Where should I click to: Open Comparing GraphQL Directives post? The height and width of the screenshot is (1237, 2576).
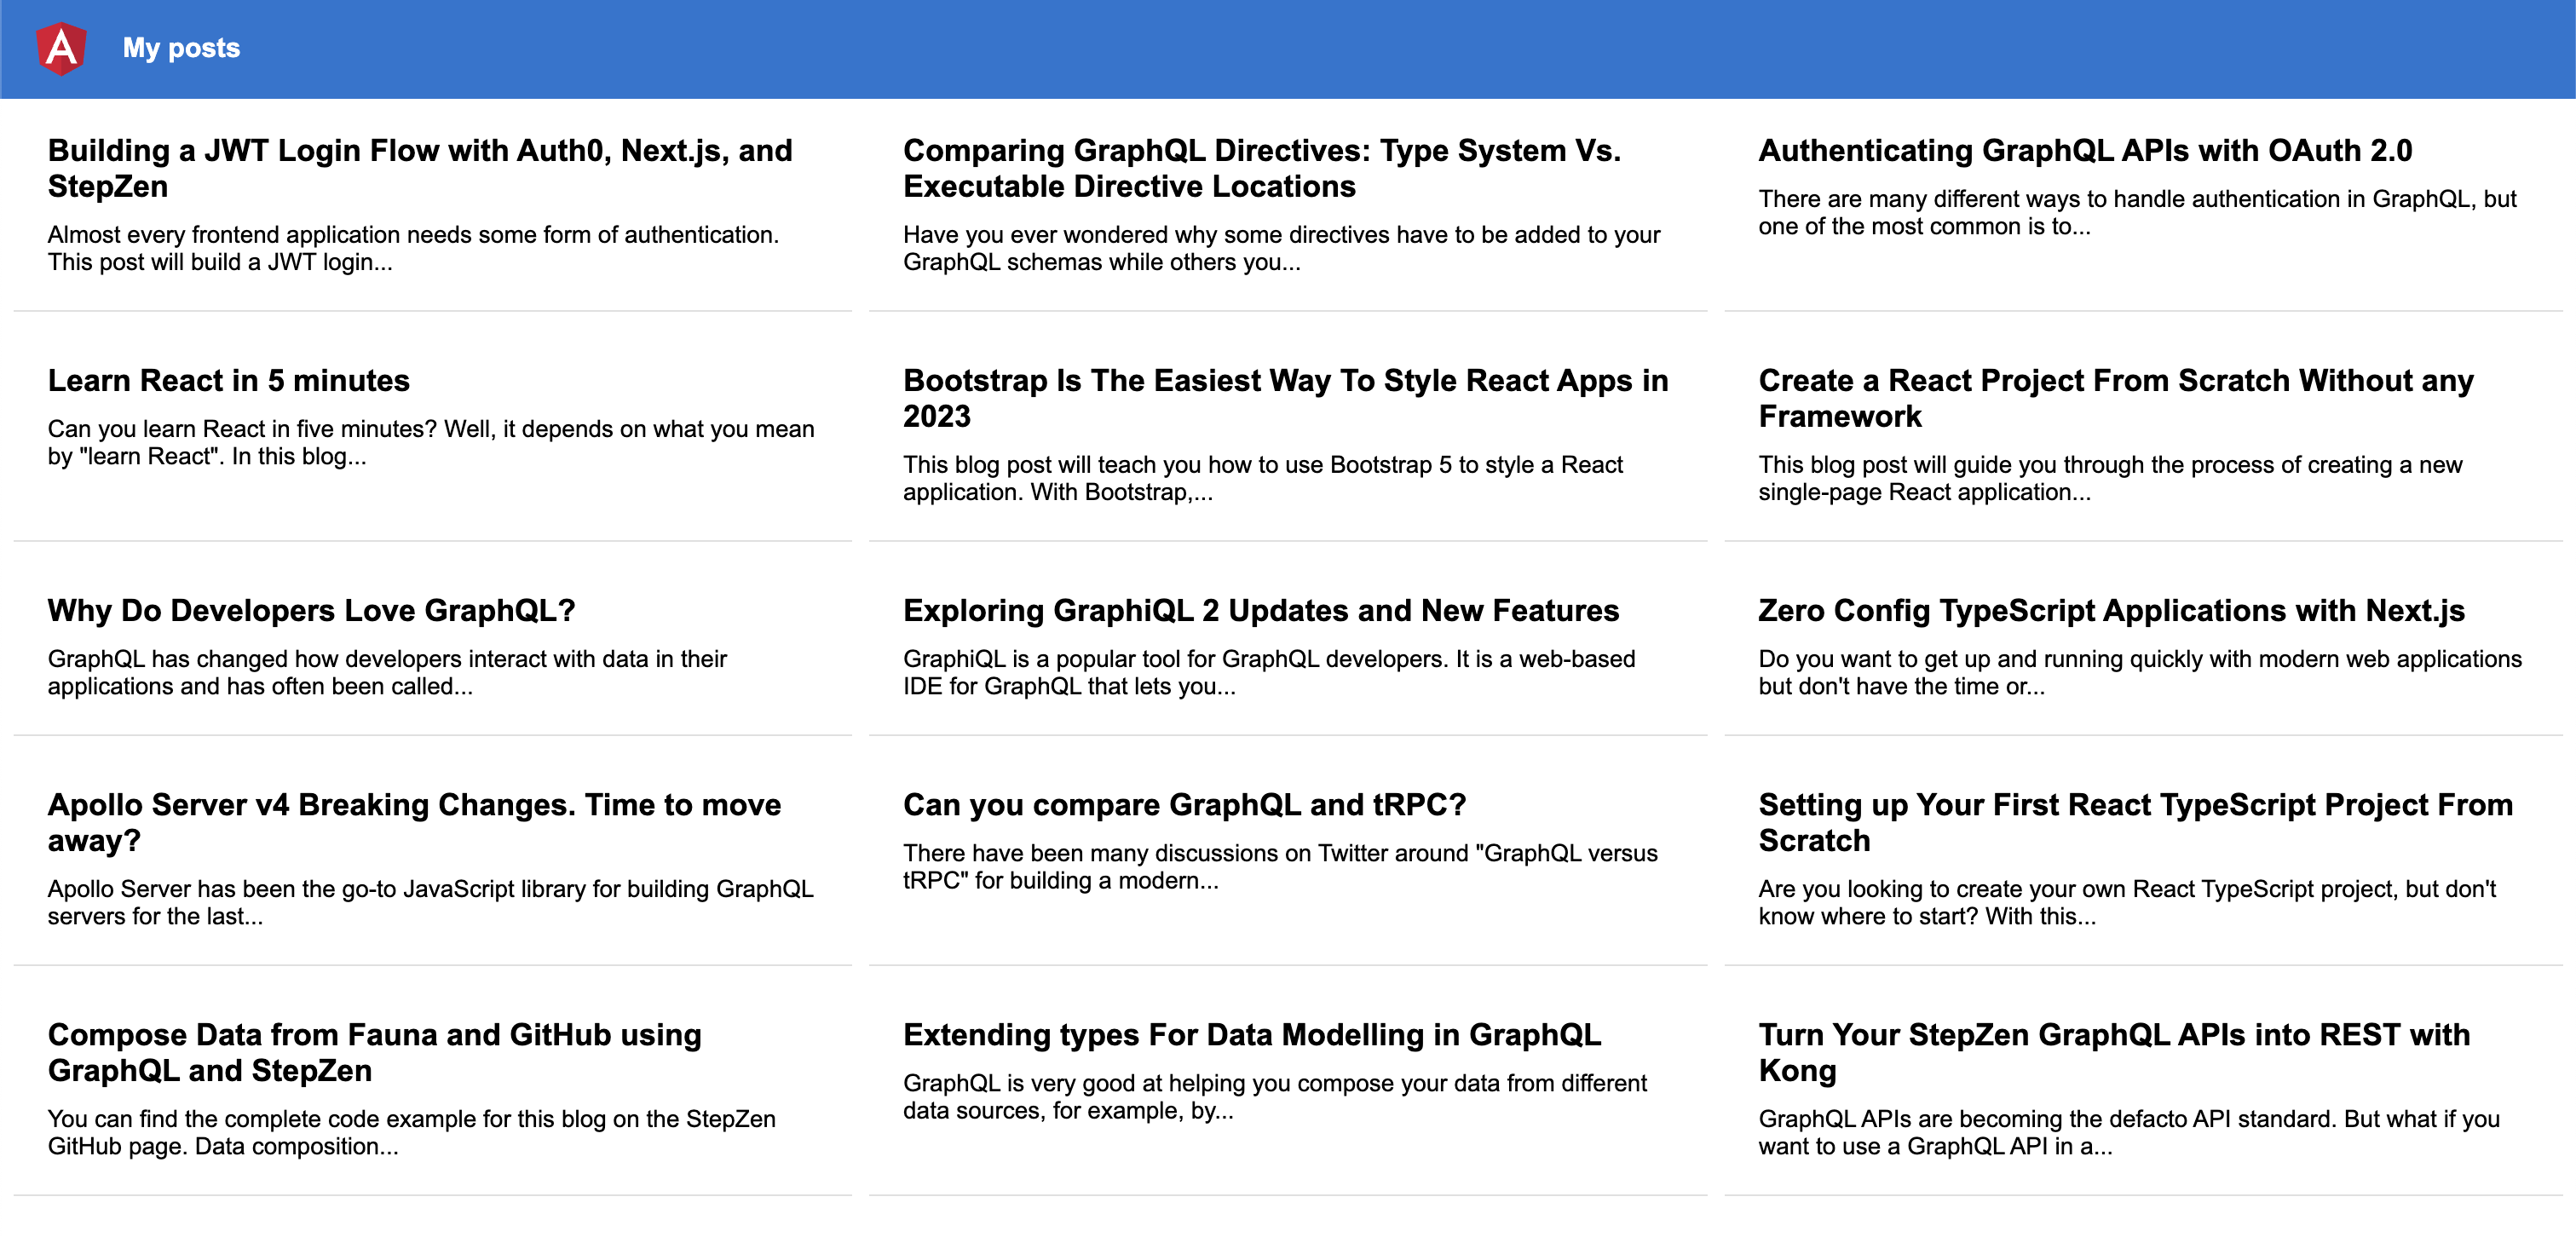1262,168
